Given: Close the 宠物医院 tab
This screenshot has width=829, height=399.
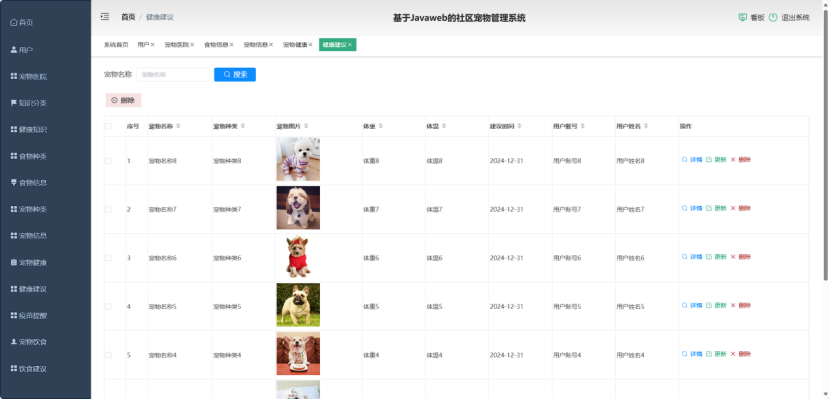Looking at the screenshot, I should (x=192, y=45).
